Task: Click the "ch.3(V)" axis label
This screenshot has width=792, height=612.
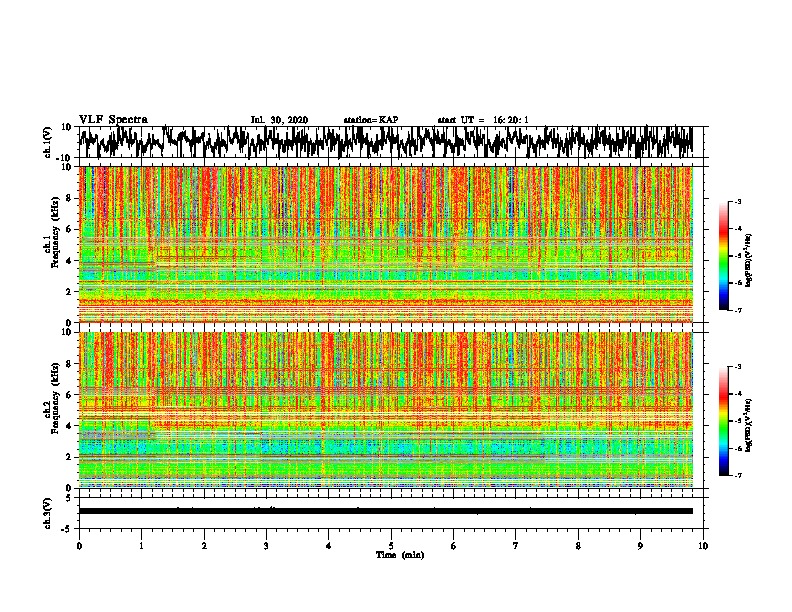Action: tap(48, 513)
